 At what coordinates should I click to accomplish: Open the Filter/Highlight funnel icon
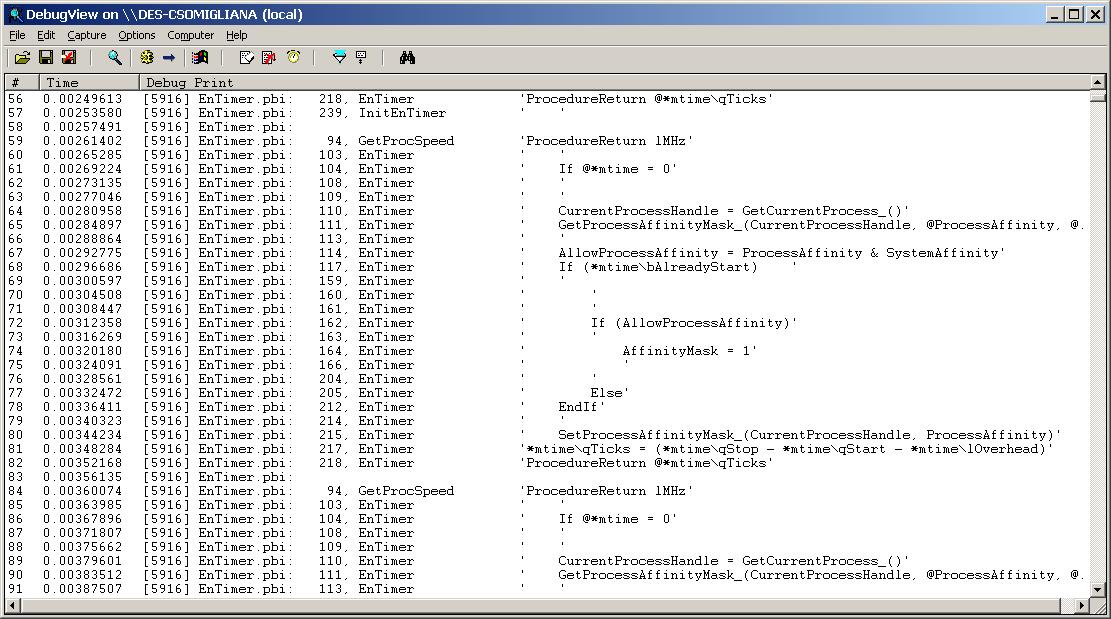[x=339, y=57]
